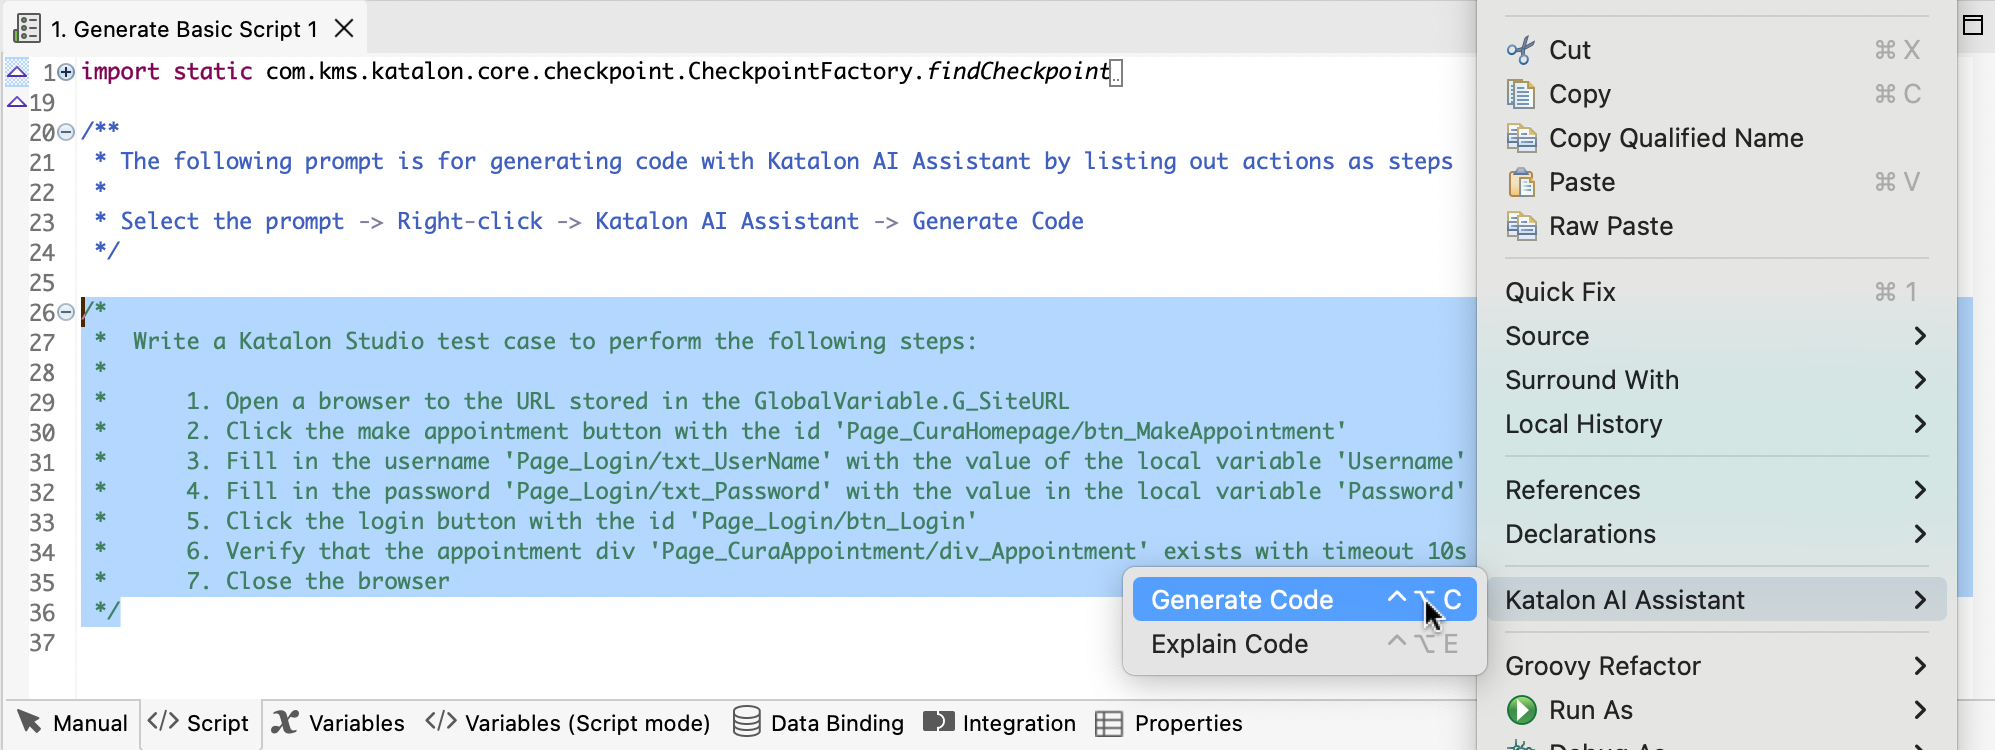Expand the Surround With submenu arrow
The height and width of the screenshot is (750, 1995).
coord(1919,380)
